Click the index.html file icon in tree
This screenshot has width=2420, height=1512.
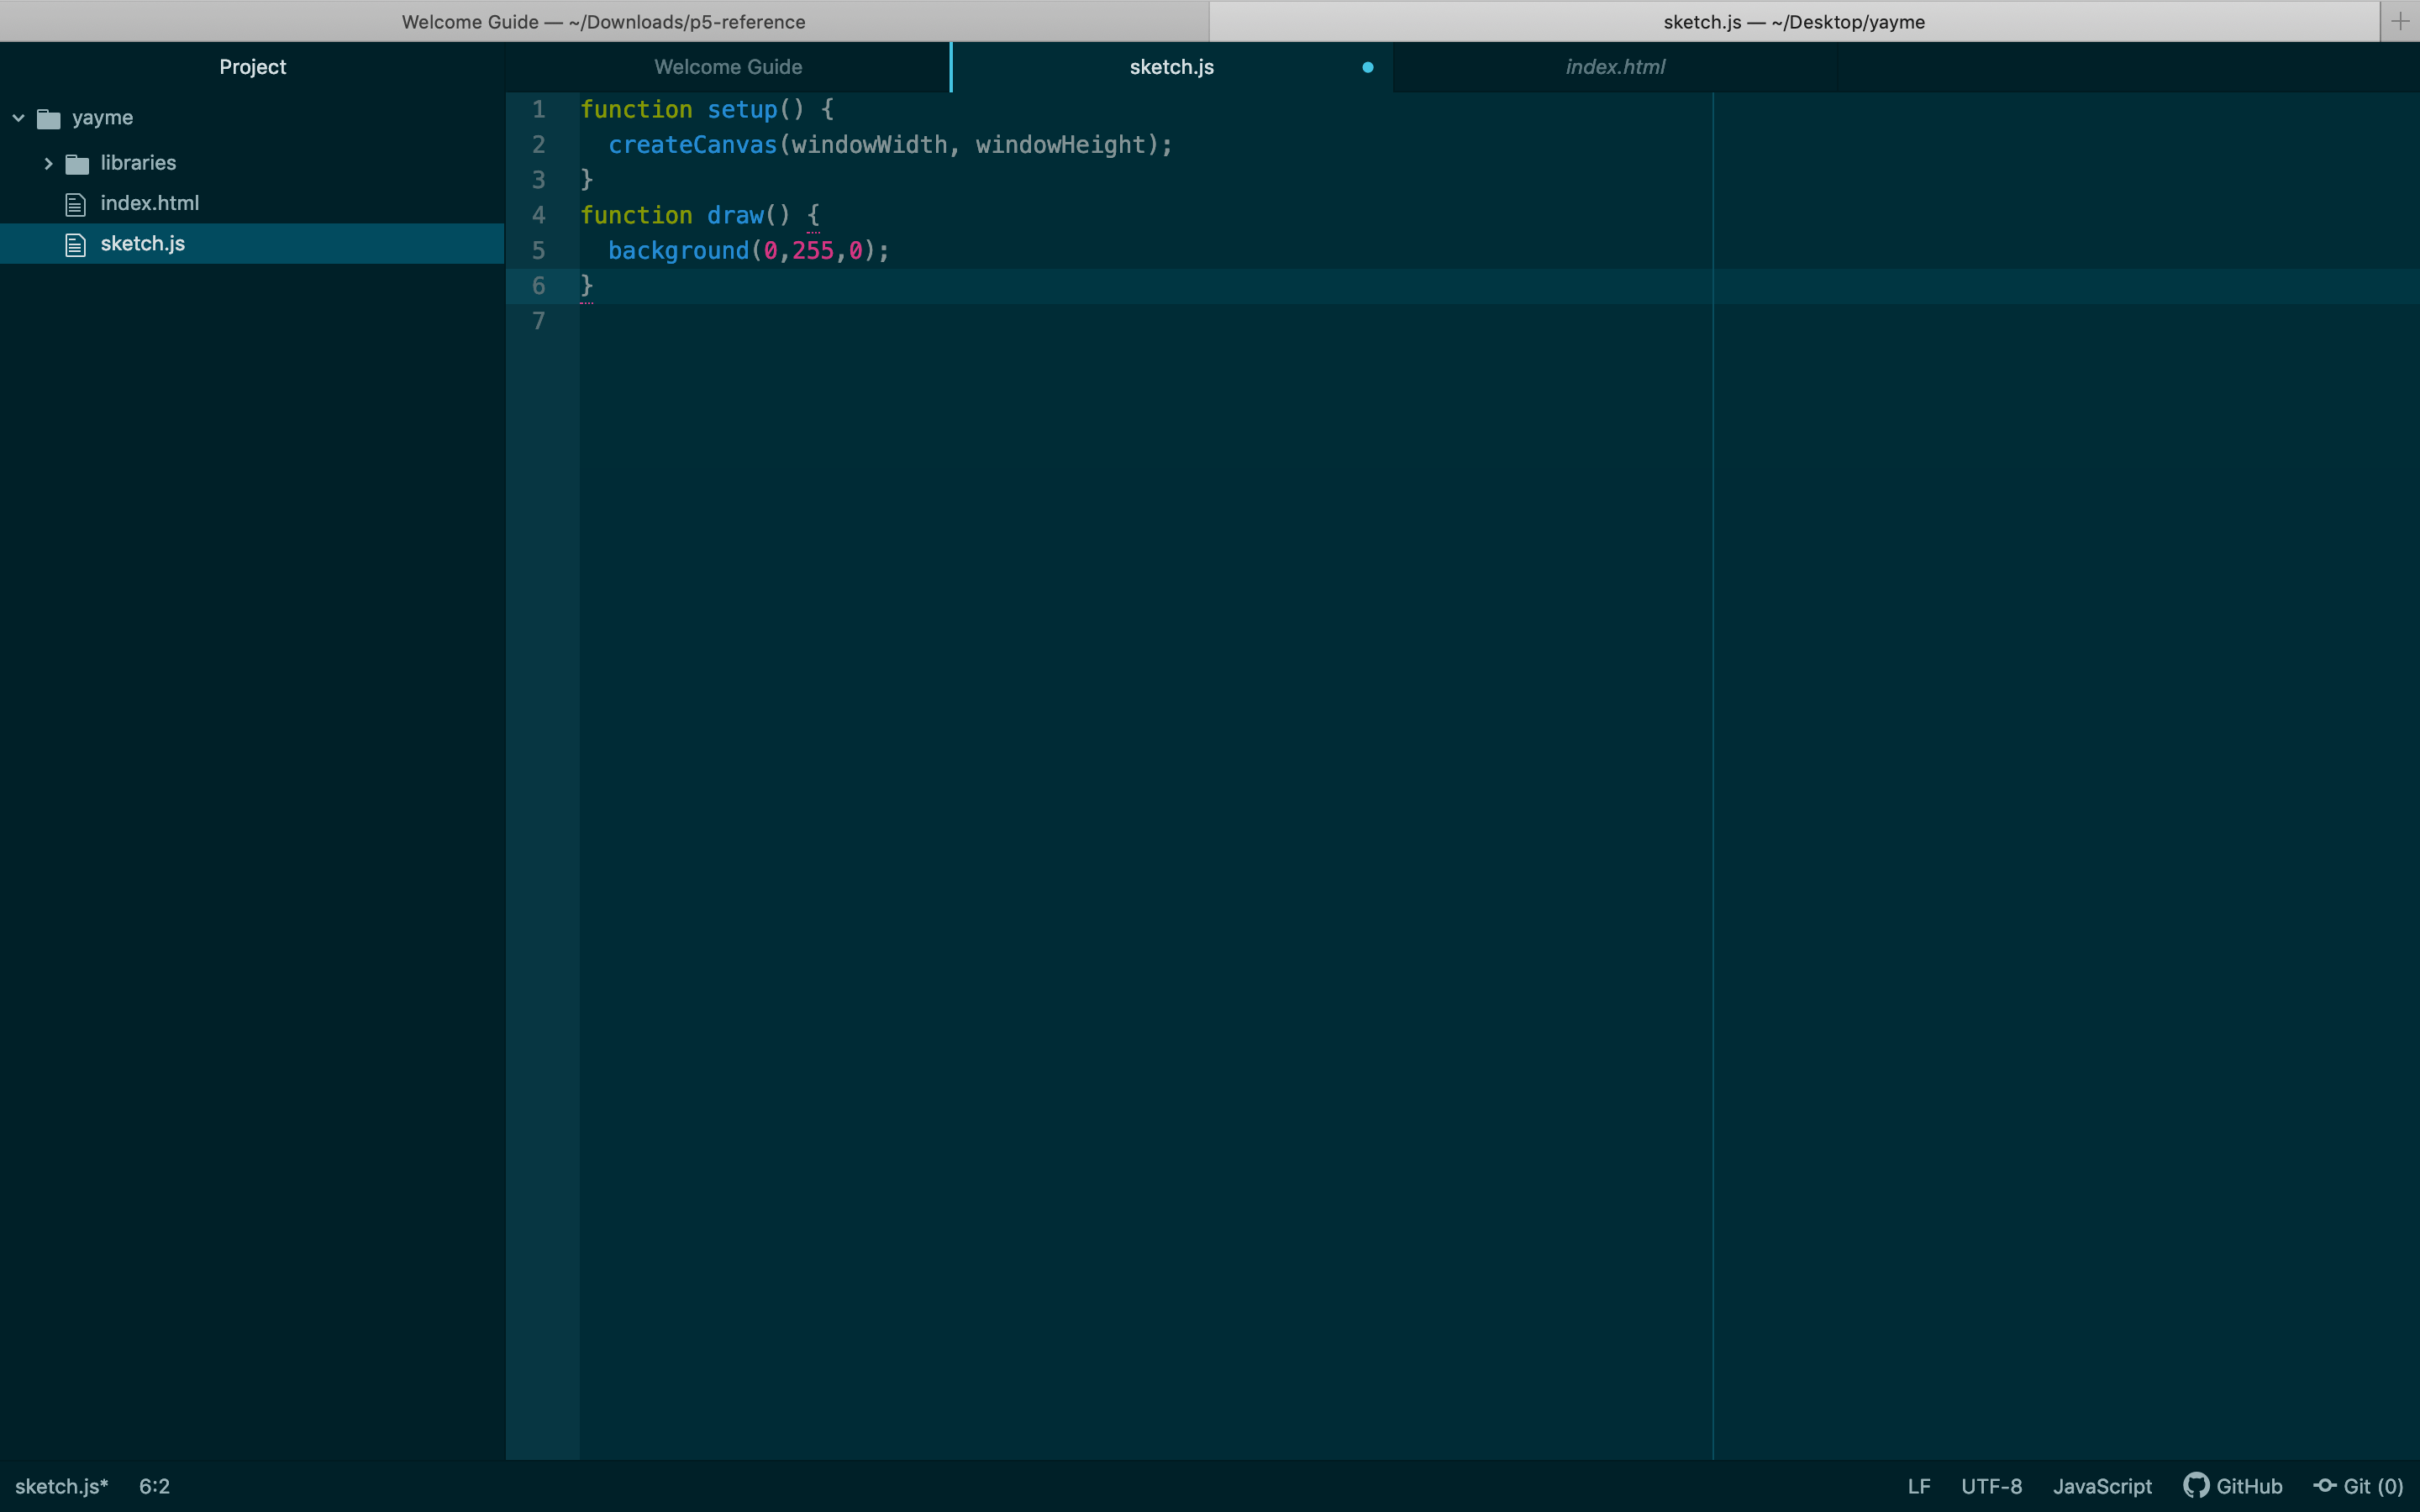tap(75, 204)
